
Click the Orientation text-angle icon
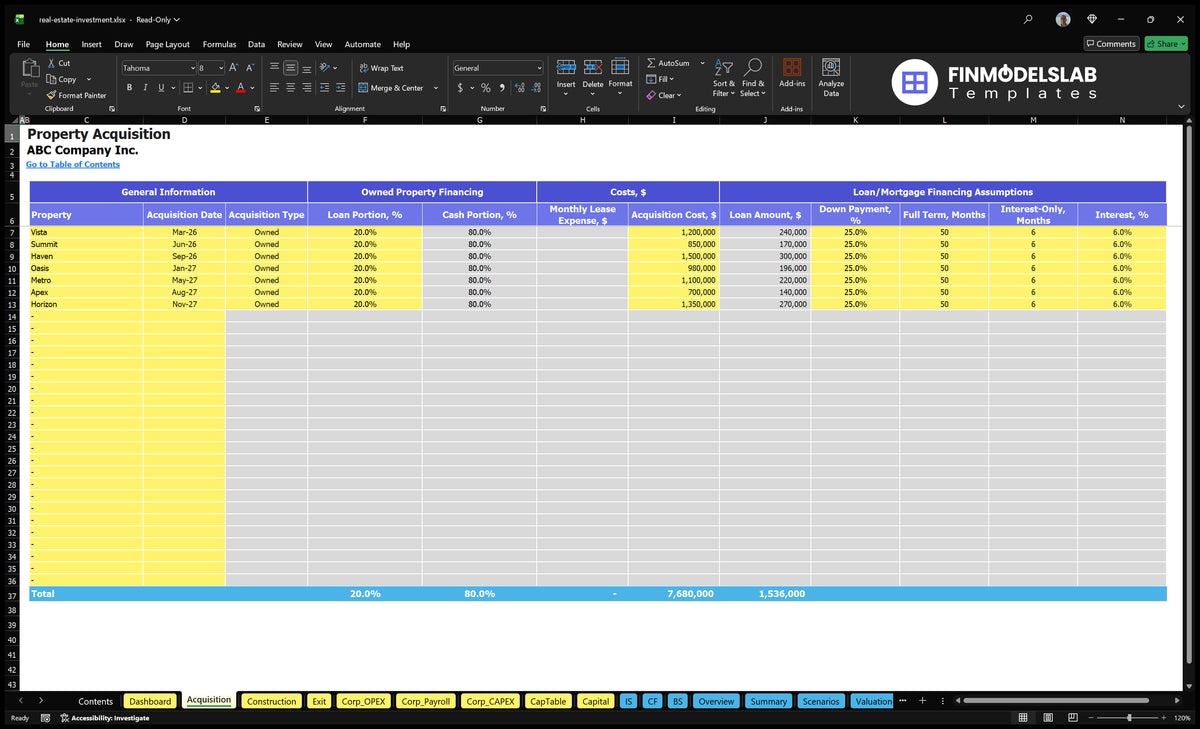coord(325,68)
